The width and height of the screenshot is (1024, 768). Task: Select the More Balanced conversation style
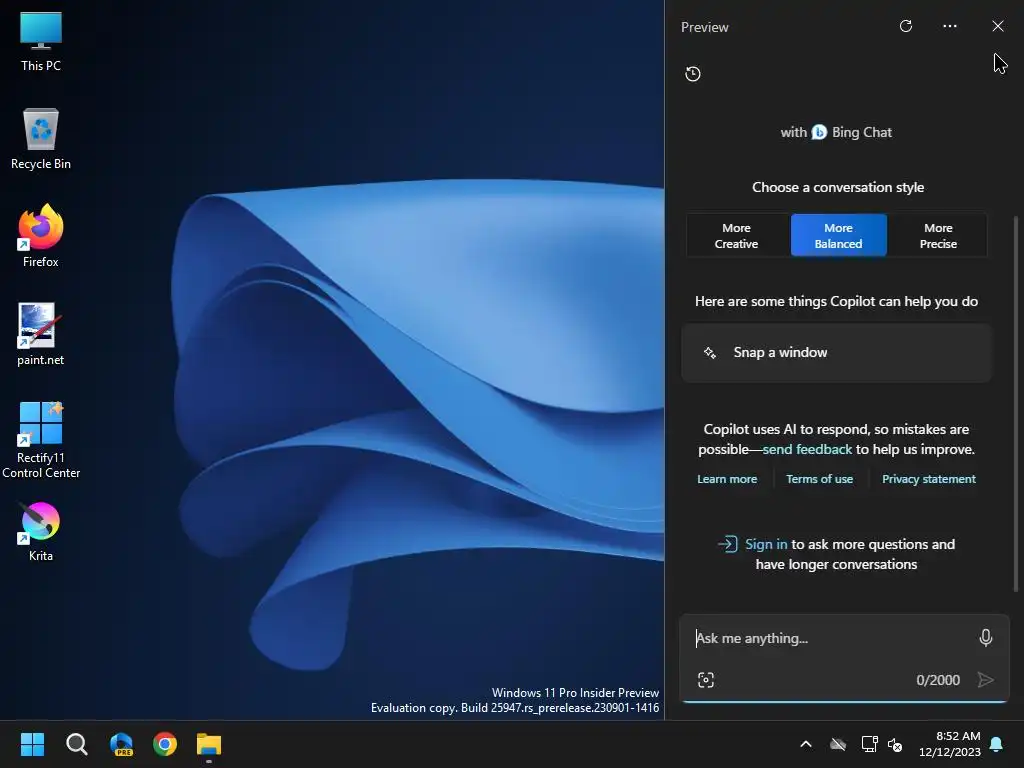pos(839,236)
